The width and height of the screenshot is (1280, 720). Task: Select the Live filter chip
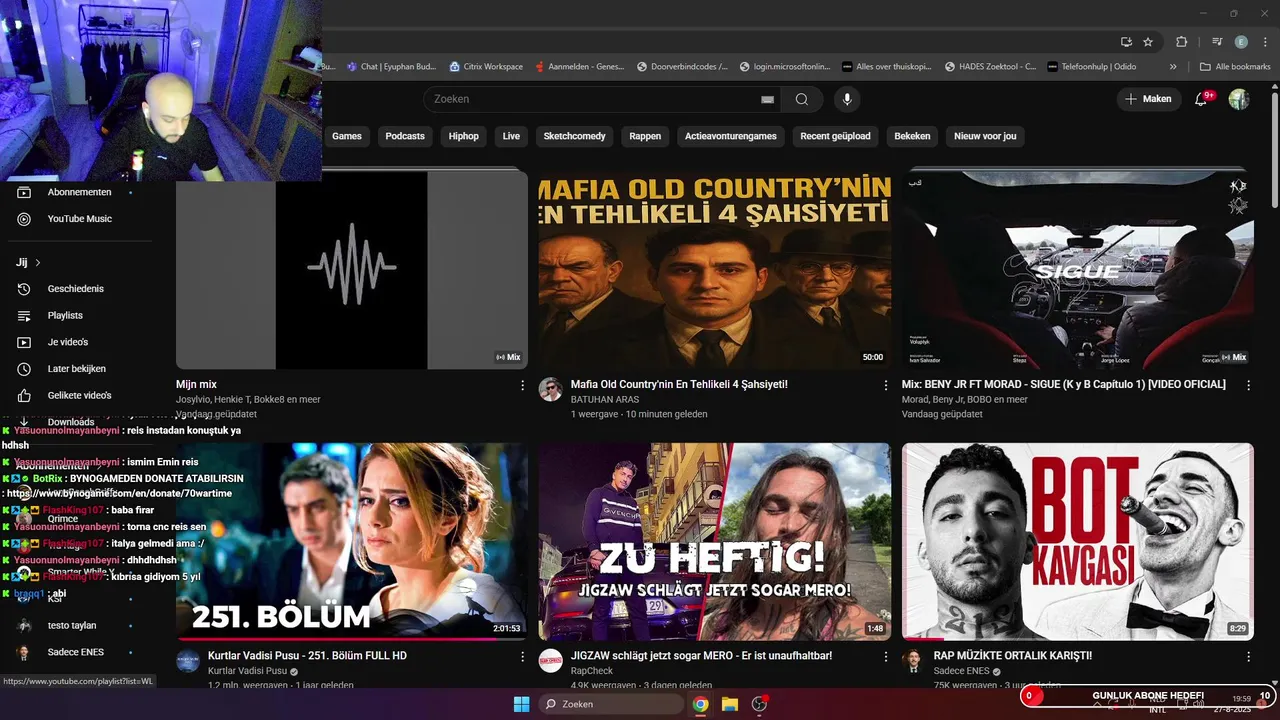(x=511, y=136)
